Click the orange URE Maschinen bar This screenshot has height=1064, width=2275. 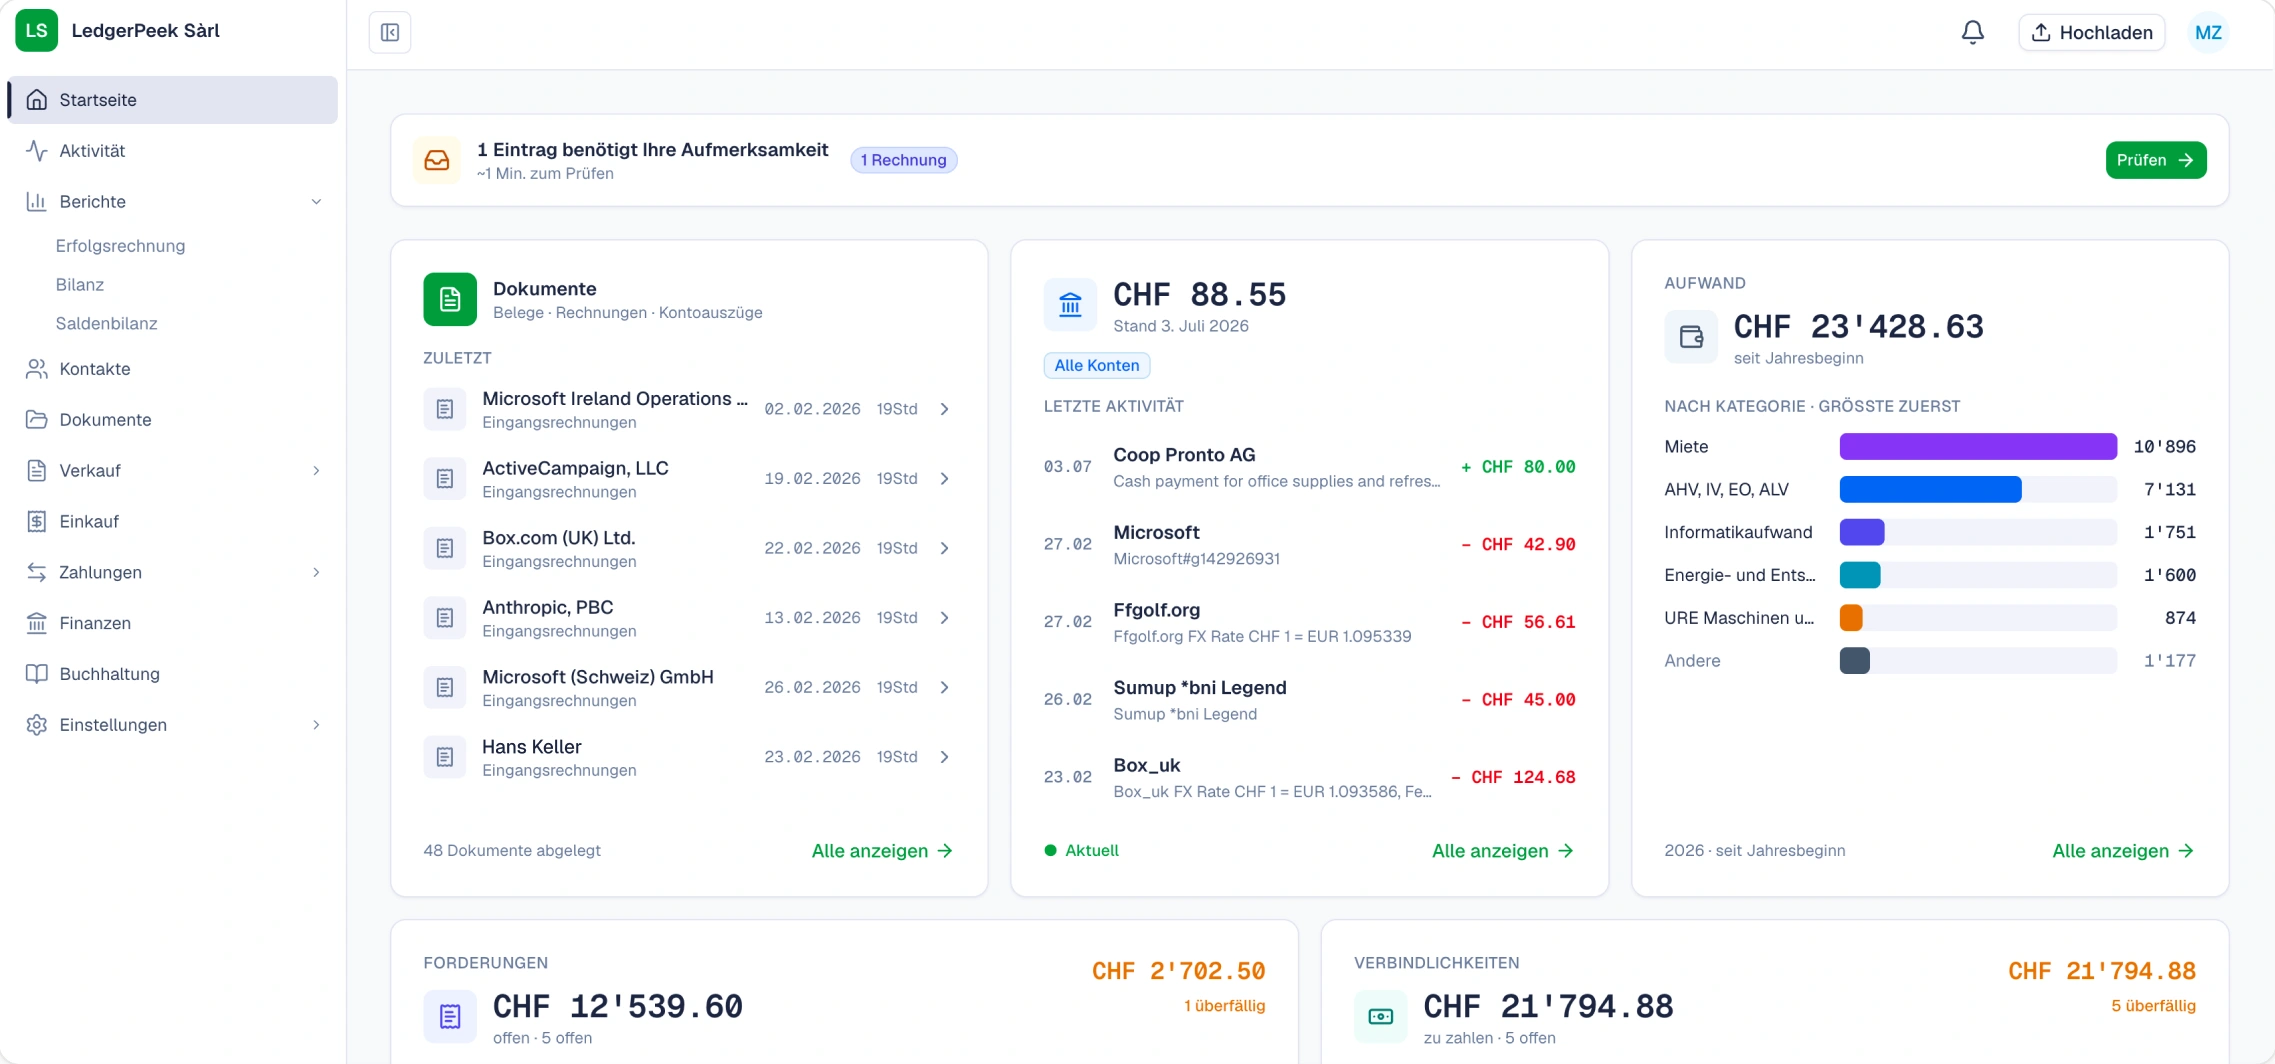(1851, 618)
